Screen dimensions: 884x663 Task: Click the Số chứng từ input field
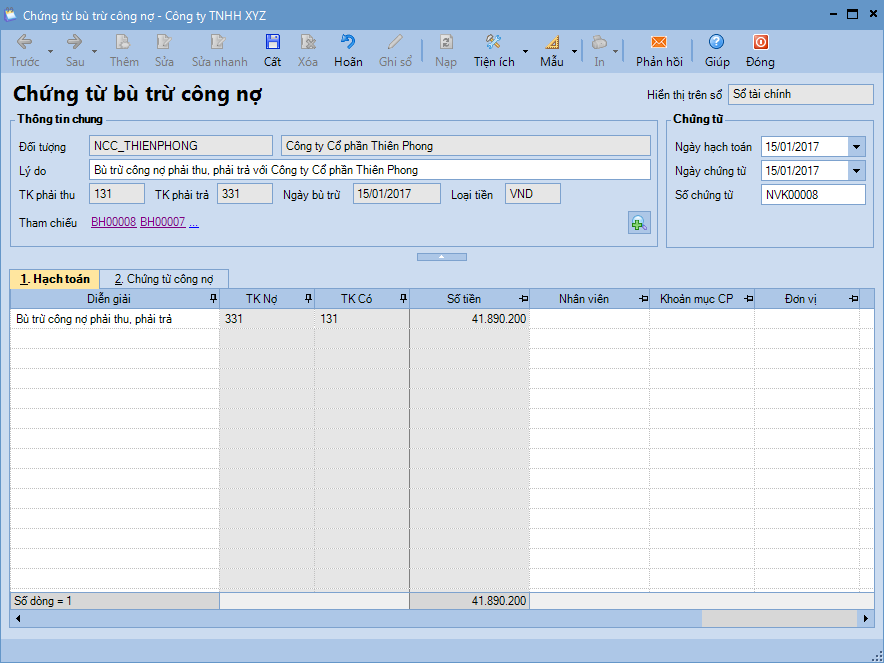pyautogui.click(x=812, y=195)
